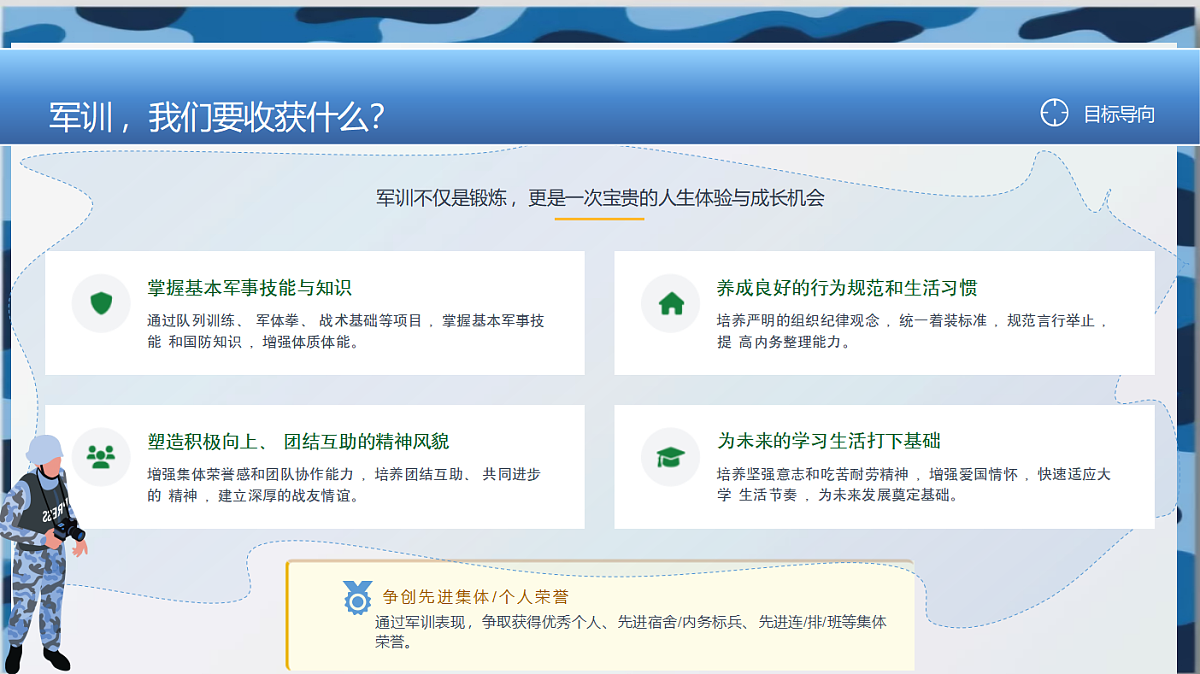Viewport: 1200px width, 674px height.
Task: Click the crosshair target icon in header
Action: point(1054,113)
